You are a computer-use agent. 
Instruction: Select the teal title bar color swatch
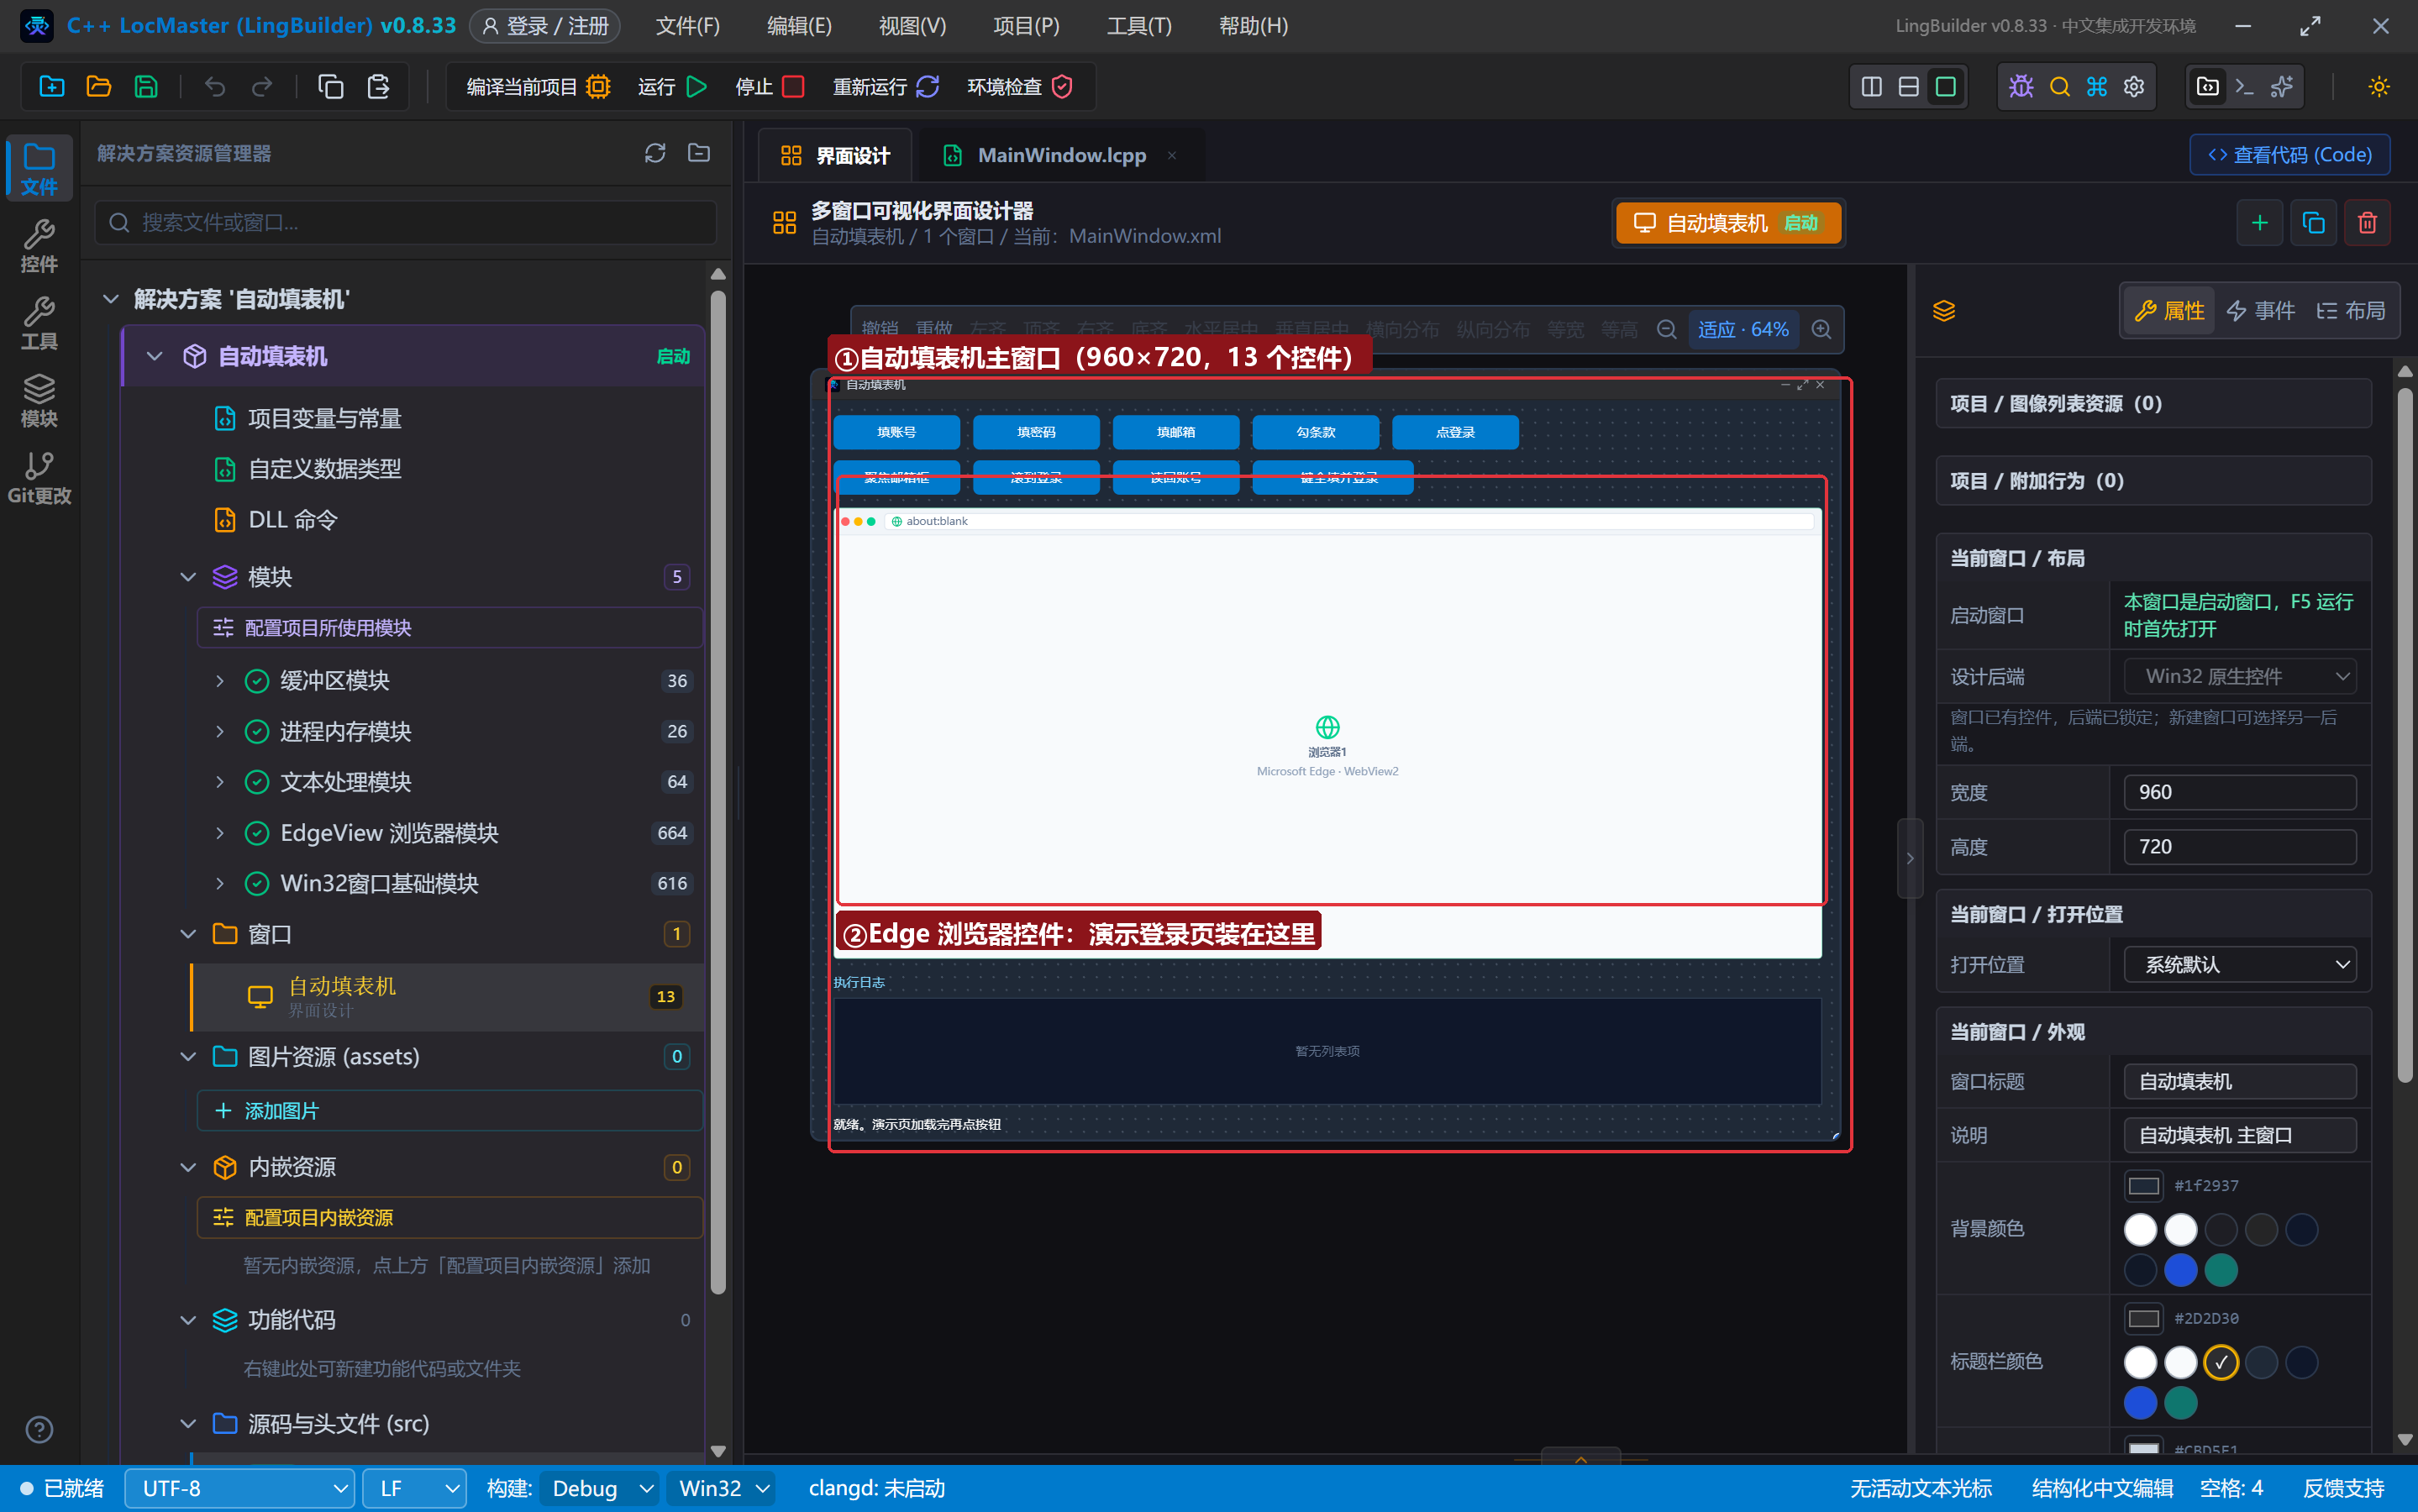[x=2180, y=1403]
